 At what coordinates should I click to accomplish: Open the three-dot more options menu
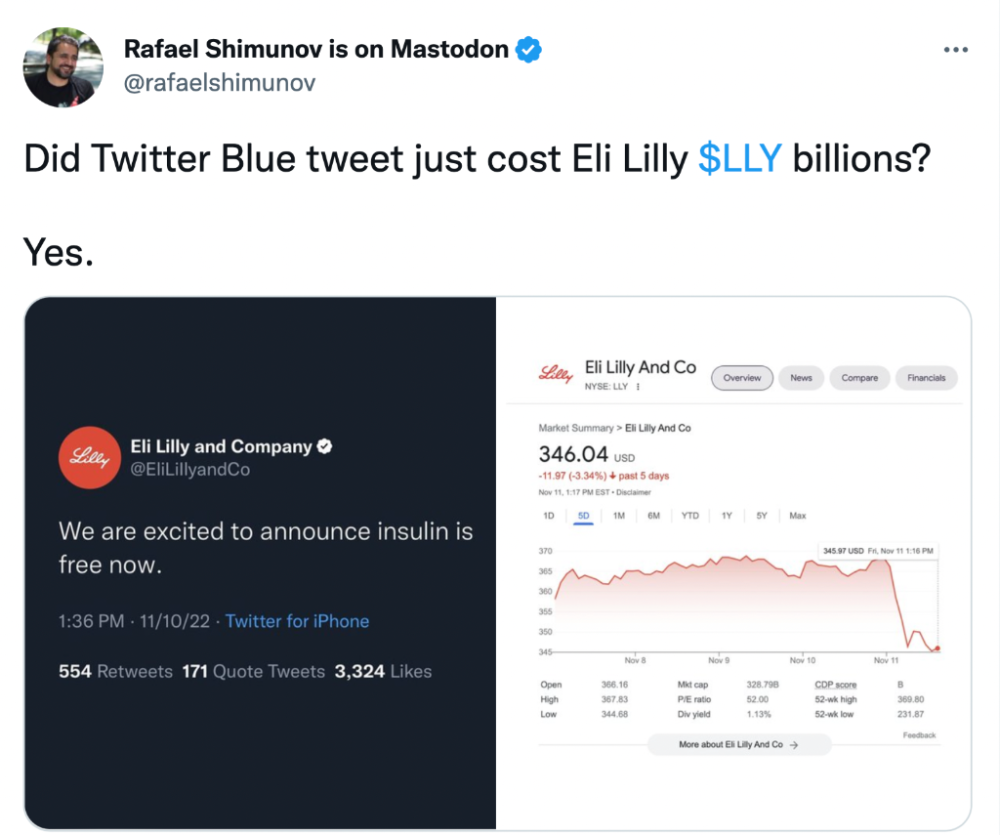(955, 50)
